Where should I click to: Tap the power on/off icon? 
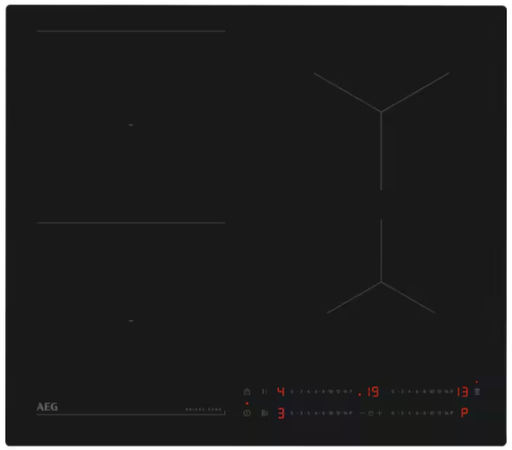247,413
